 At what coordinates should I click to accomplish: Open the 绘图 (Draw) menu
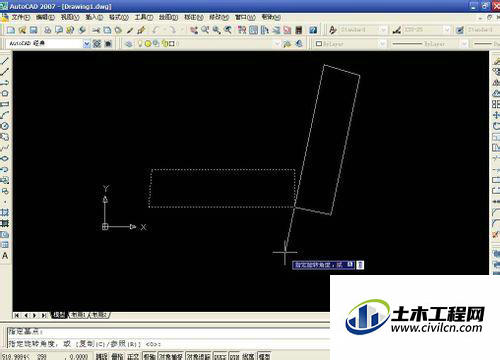pyautogui.click(x=168, y=17)
